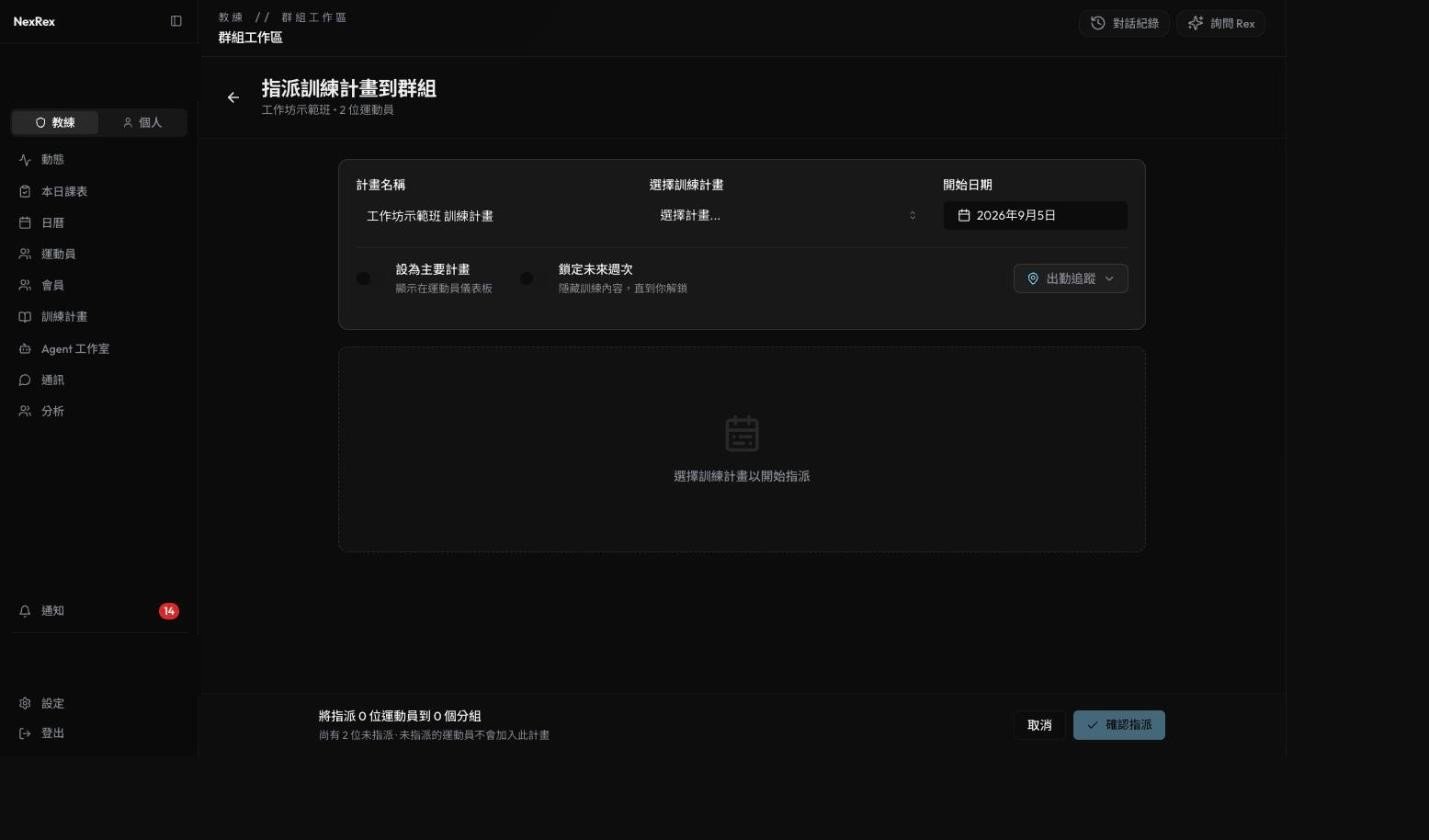Screen dimensions: 1429x840
Task: Click the 選擇訓練計畫以開始指派 placeholder text
Action: [x=742, y=476]
